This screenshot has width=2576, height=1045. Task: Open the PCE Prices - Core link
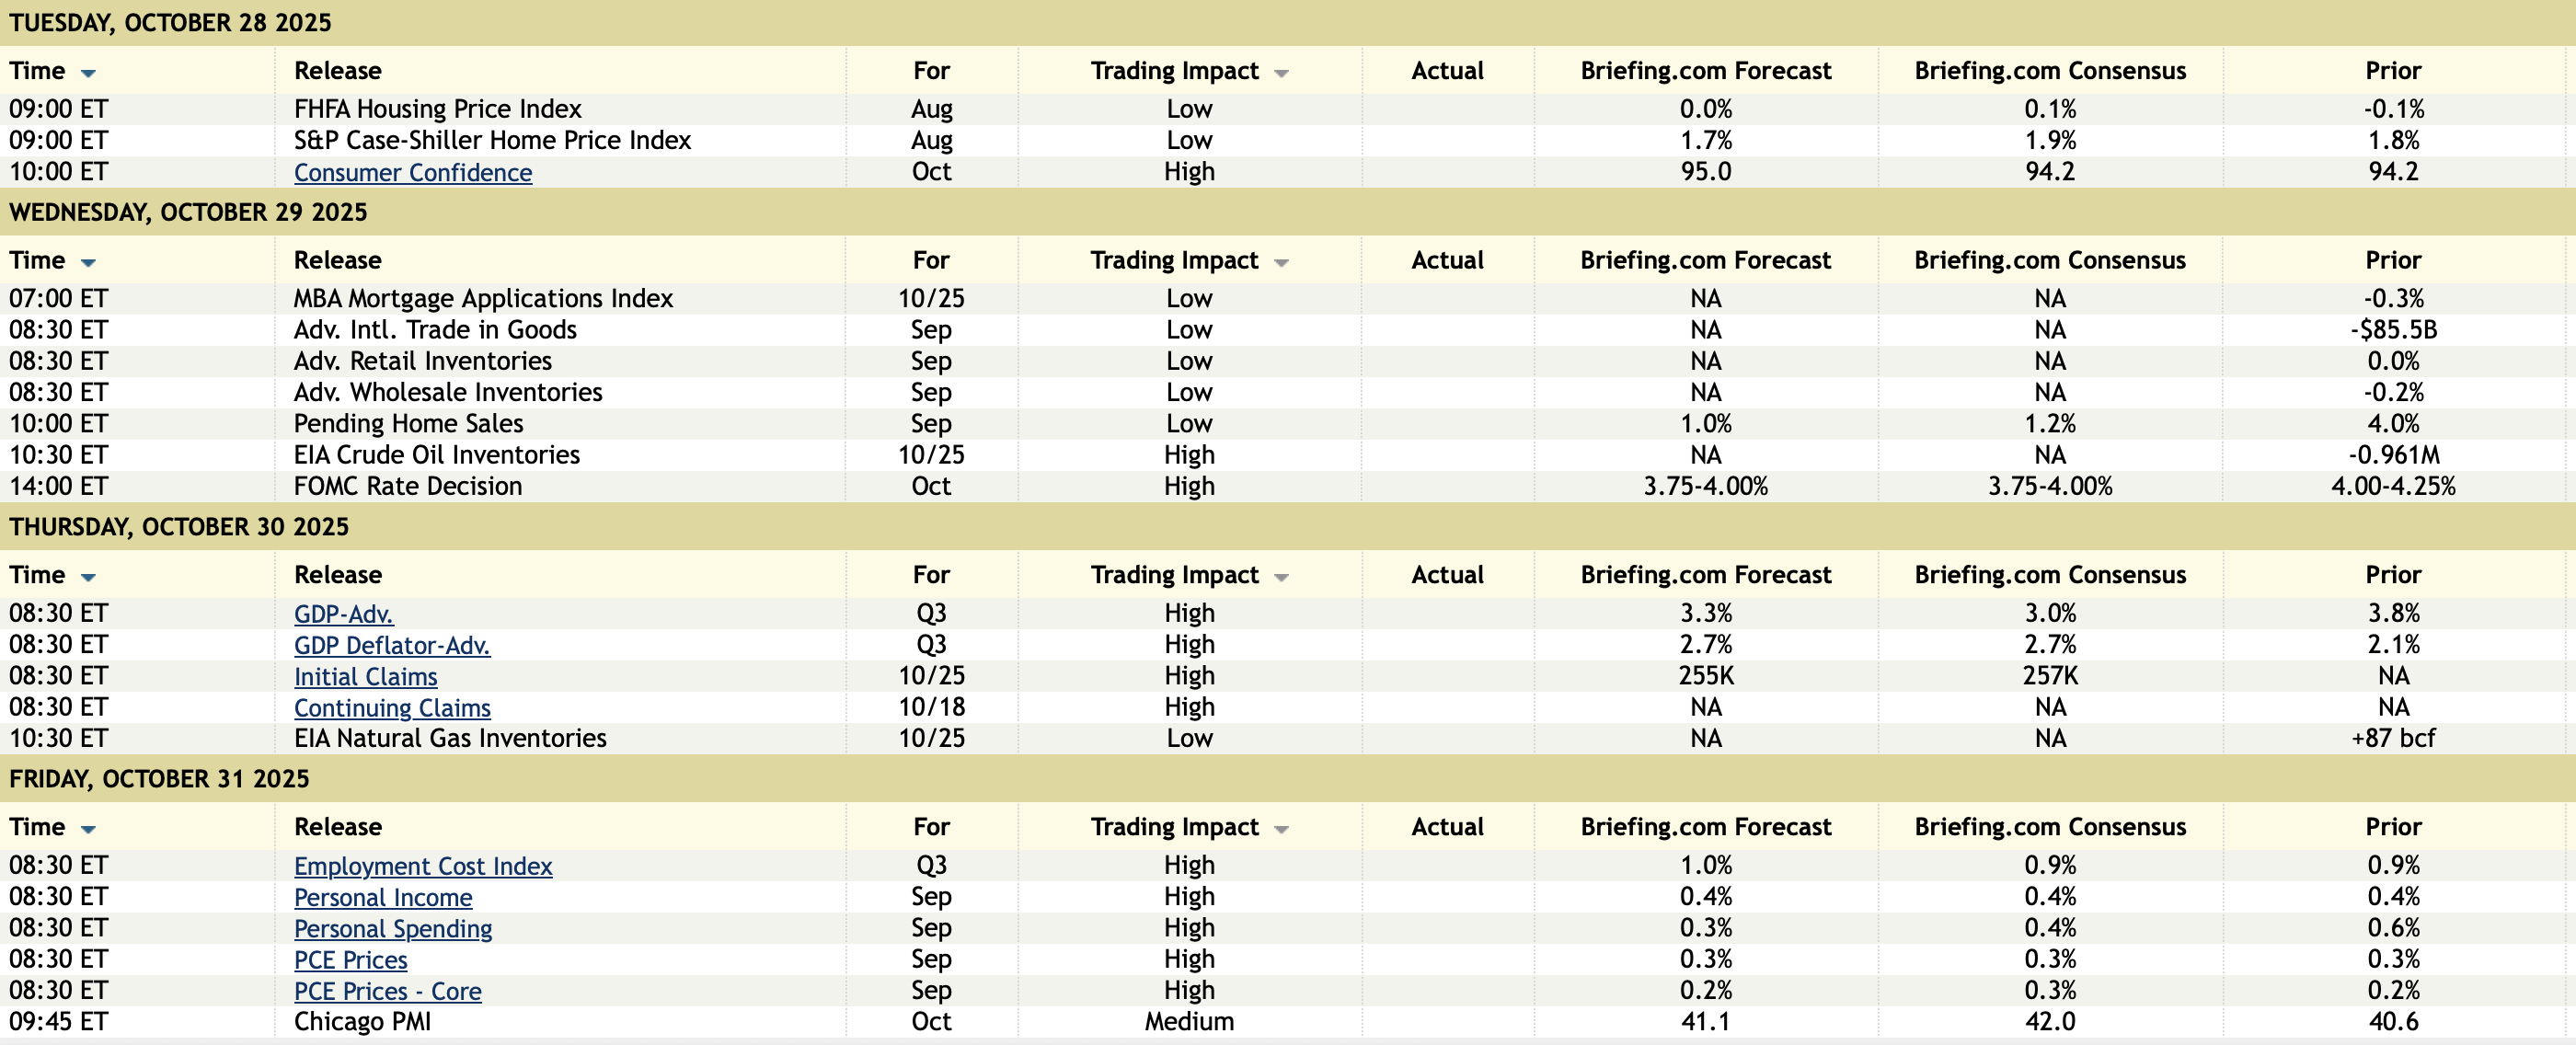coord(387,990)
